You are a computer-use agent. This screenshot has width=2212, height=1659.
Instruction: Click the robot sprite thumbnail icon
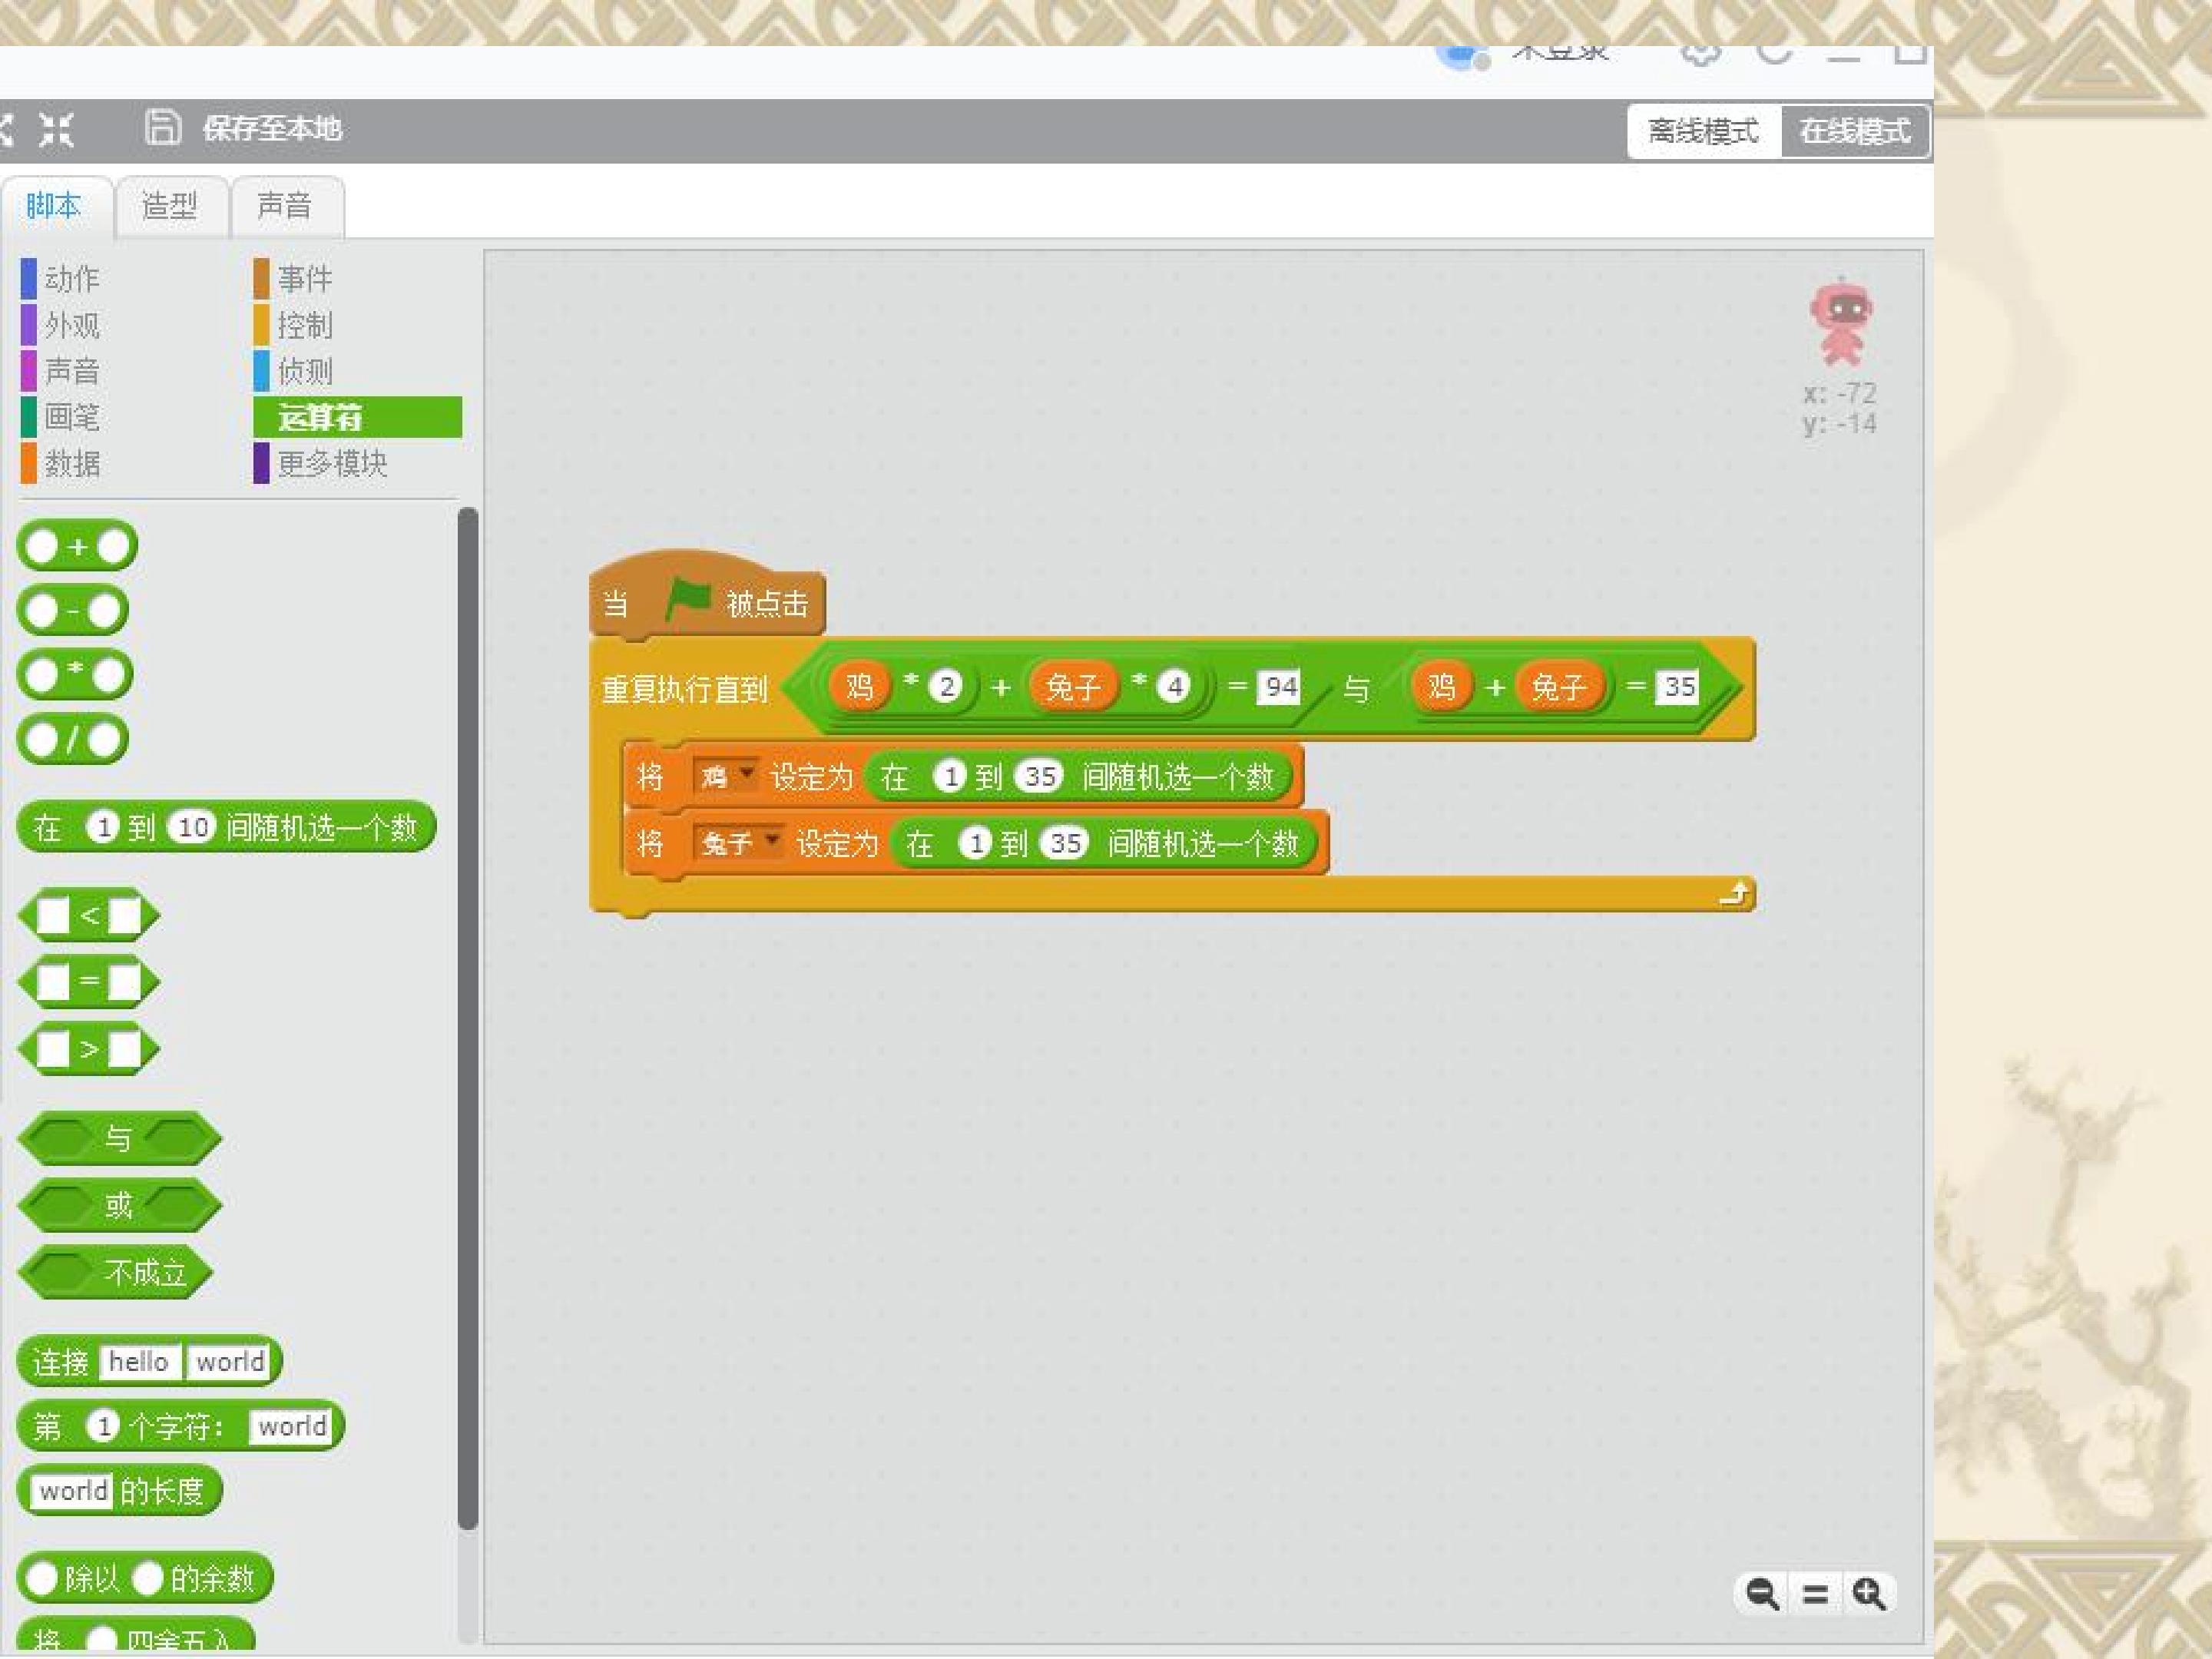tap(1841, 322)
